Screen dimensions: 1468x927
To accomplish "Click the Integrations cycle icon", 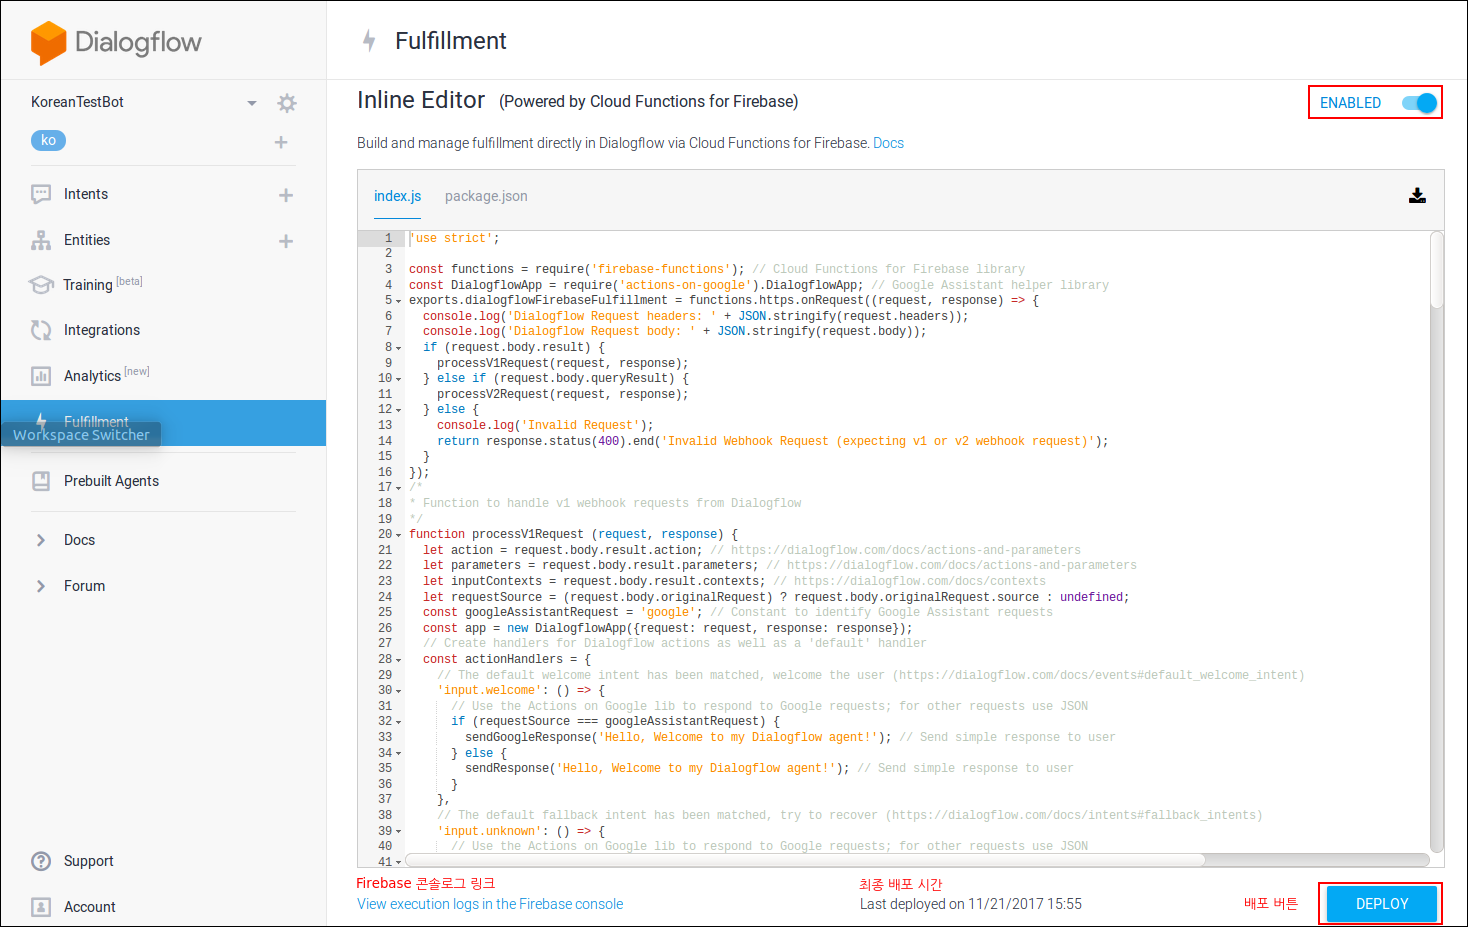I will [x=41, y=330].
